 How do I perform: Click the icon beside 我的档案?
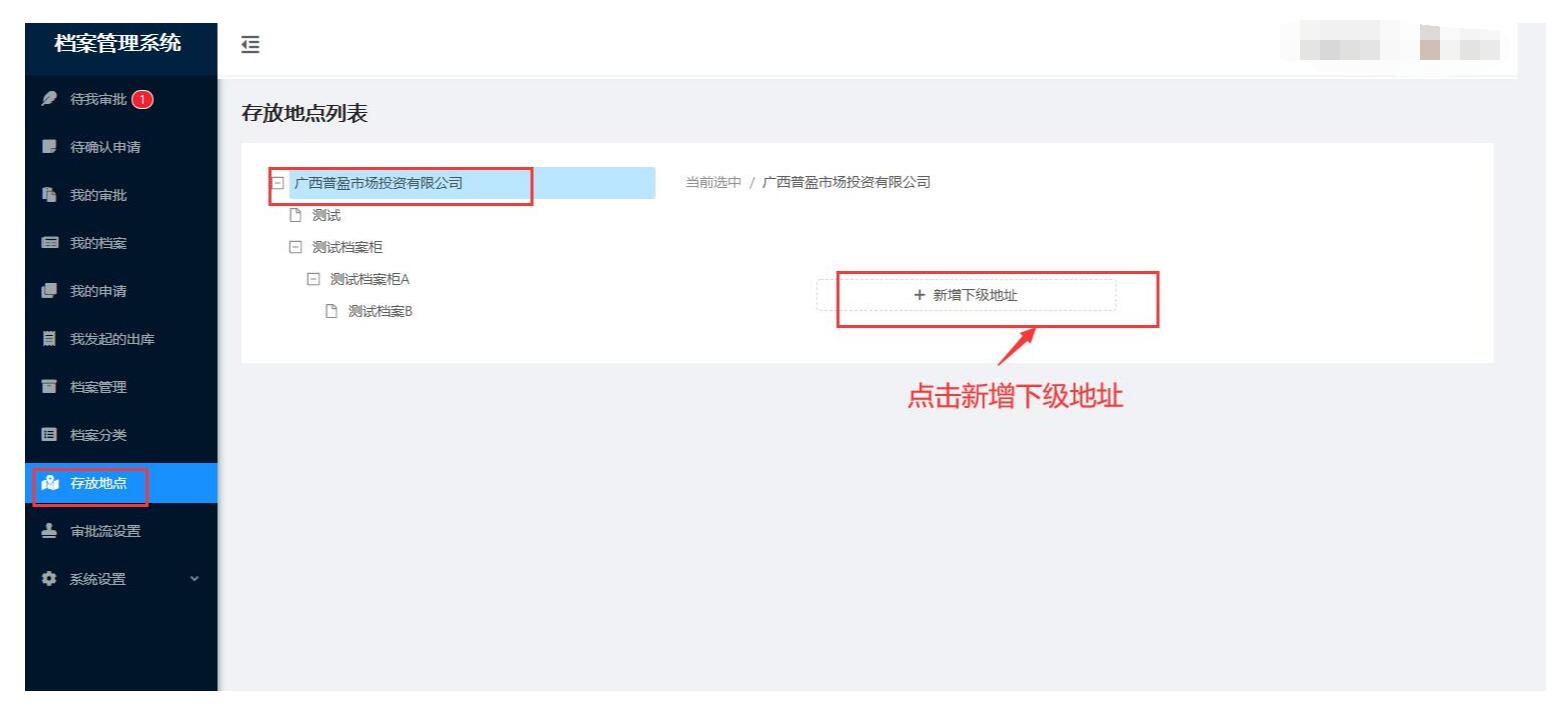47,243
